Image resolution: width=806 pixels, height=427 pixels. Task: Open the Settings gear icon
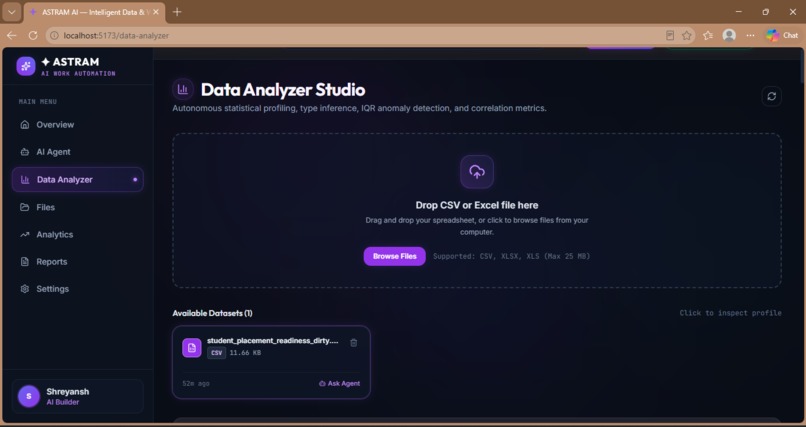[25, 289]
